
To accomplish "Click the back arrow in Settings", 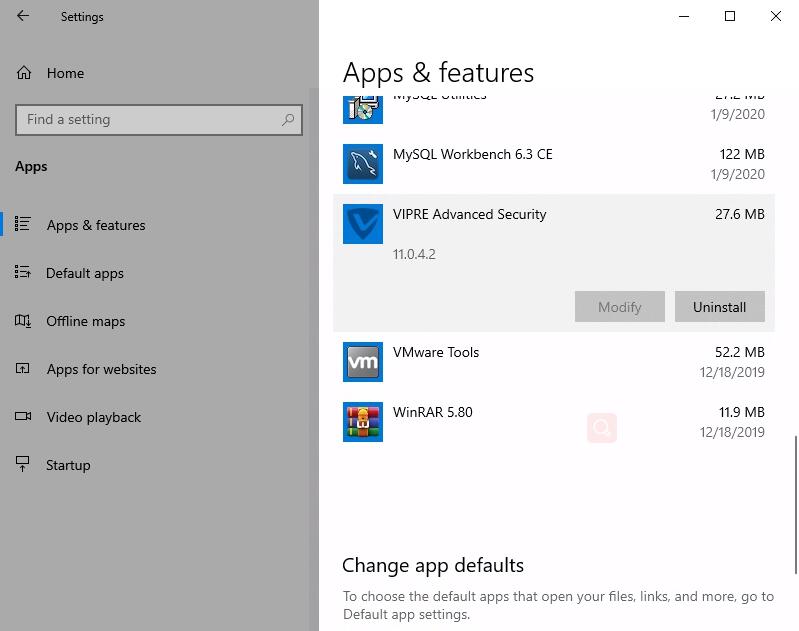I will coord(23,16).
